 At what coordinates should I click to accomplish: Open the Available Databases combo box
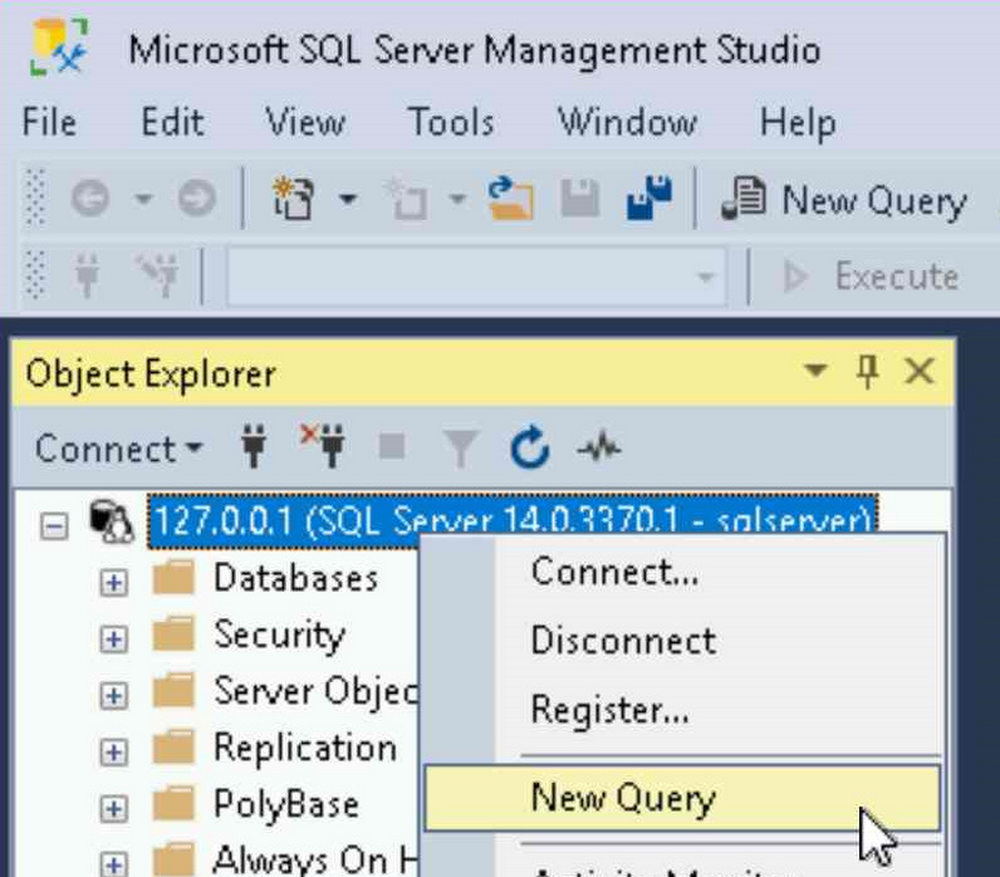point(477,277)
